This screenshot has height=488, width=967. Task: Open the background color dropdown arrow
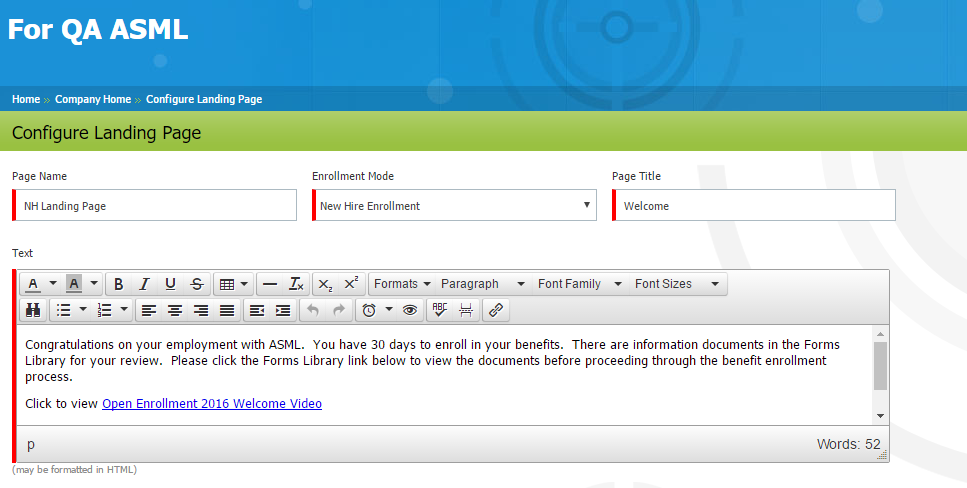tap(94, 284)
